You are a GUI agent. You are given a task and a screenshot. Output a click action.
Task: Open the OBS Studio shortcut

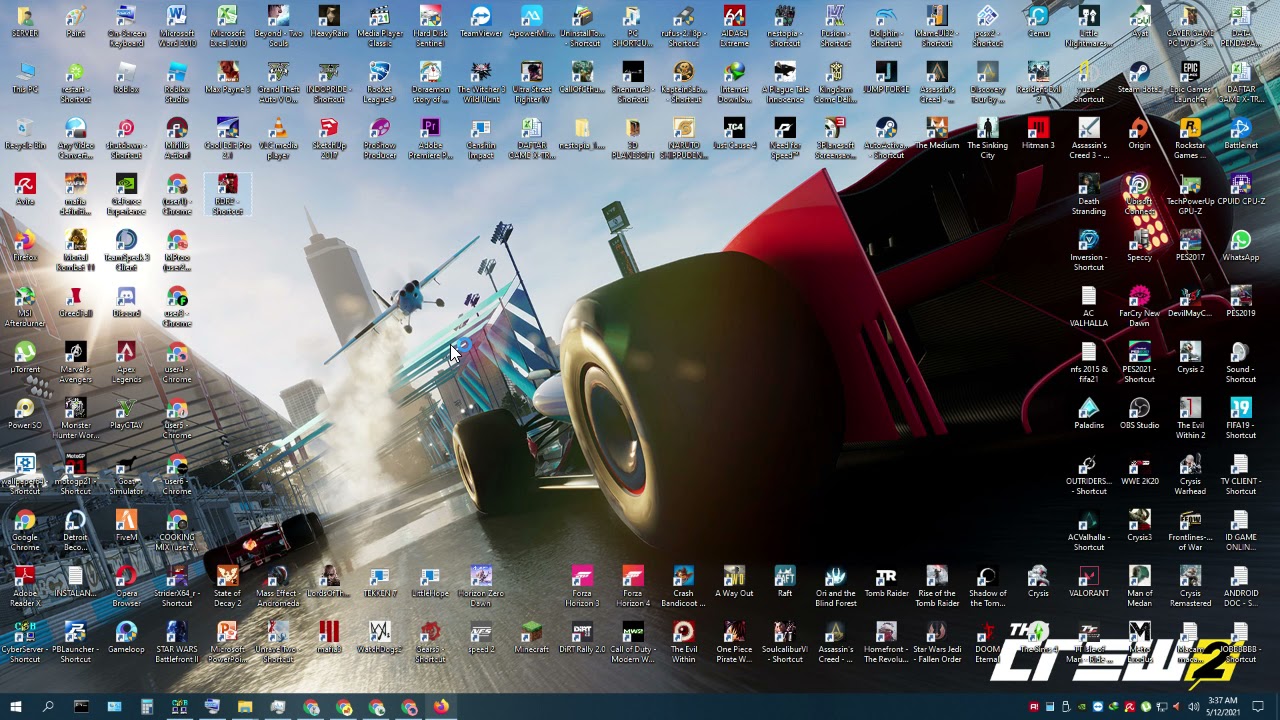coord(1139,415)
